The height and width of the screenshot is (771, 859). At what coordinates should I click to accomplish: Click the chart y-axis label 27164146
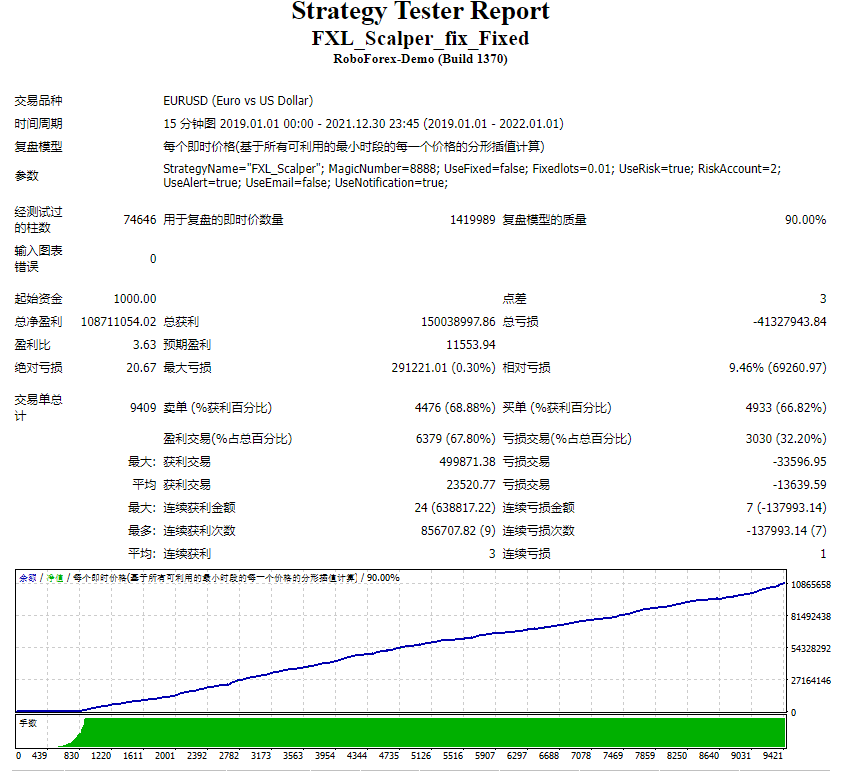[811, 681]
